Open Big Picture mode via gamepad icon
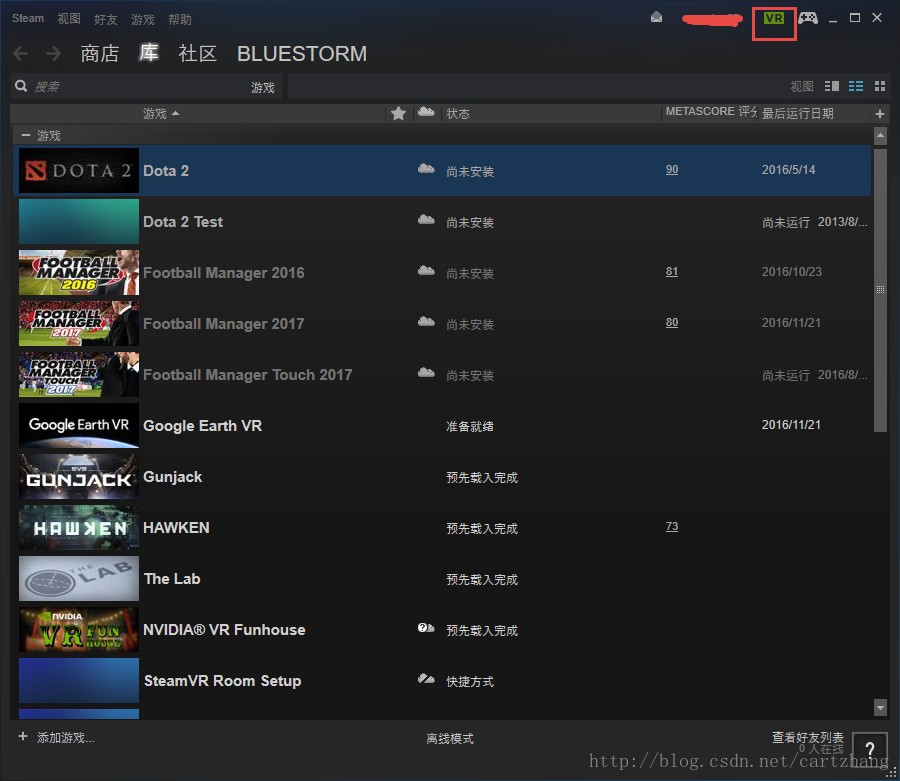The height and width of the screenshot is (781, 900). pos(808,18)
